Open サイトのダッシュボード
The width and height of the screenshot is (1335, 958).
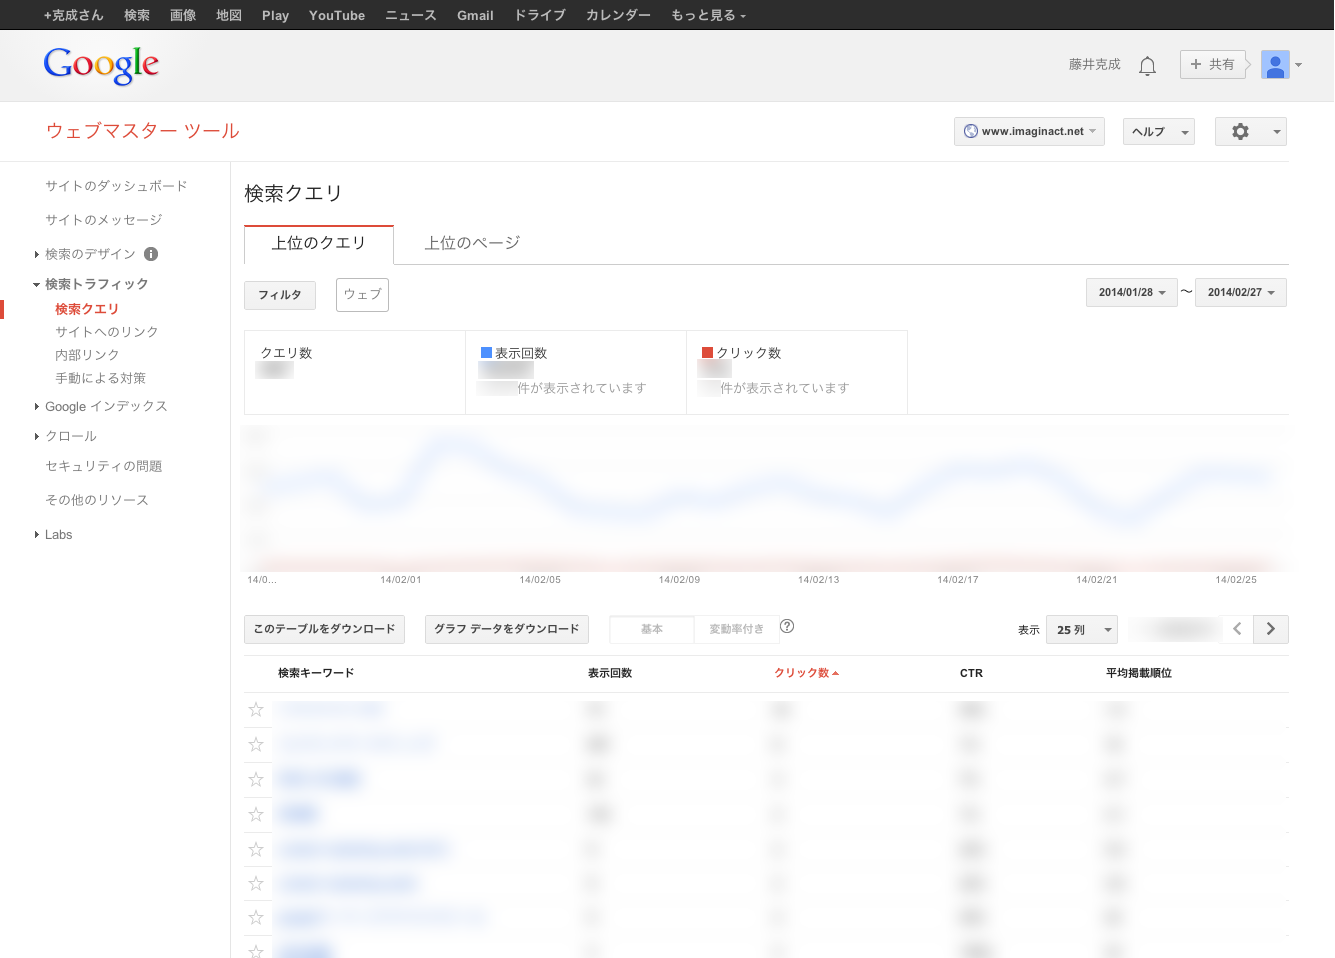116,186
